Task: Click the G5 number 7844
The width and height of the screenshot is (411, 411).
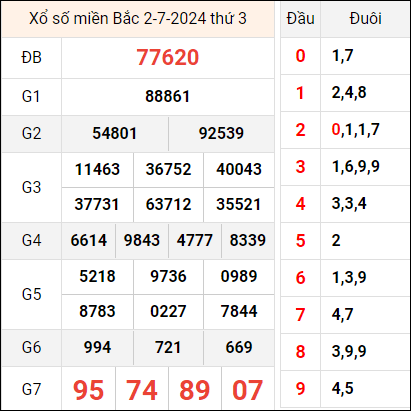Action: point(239,311)
